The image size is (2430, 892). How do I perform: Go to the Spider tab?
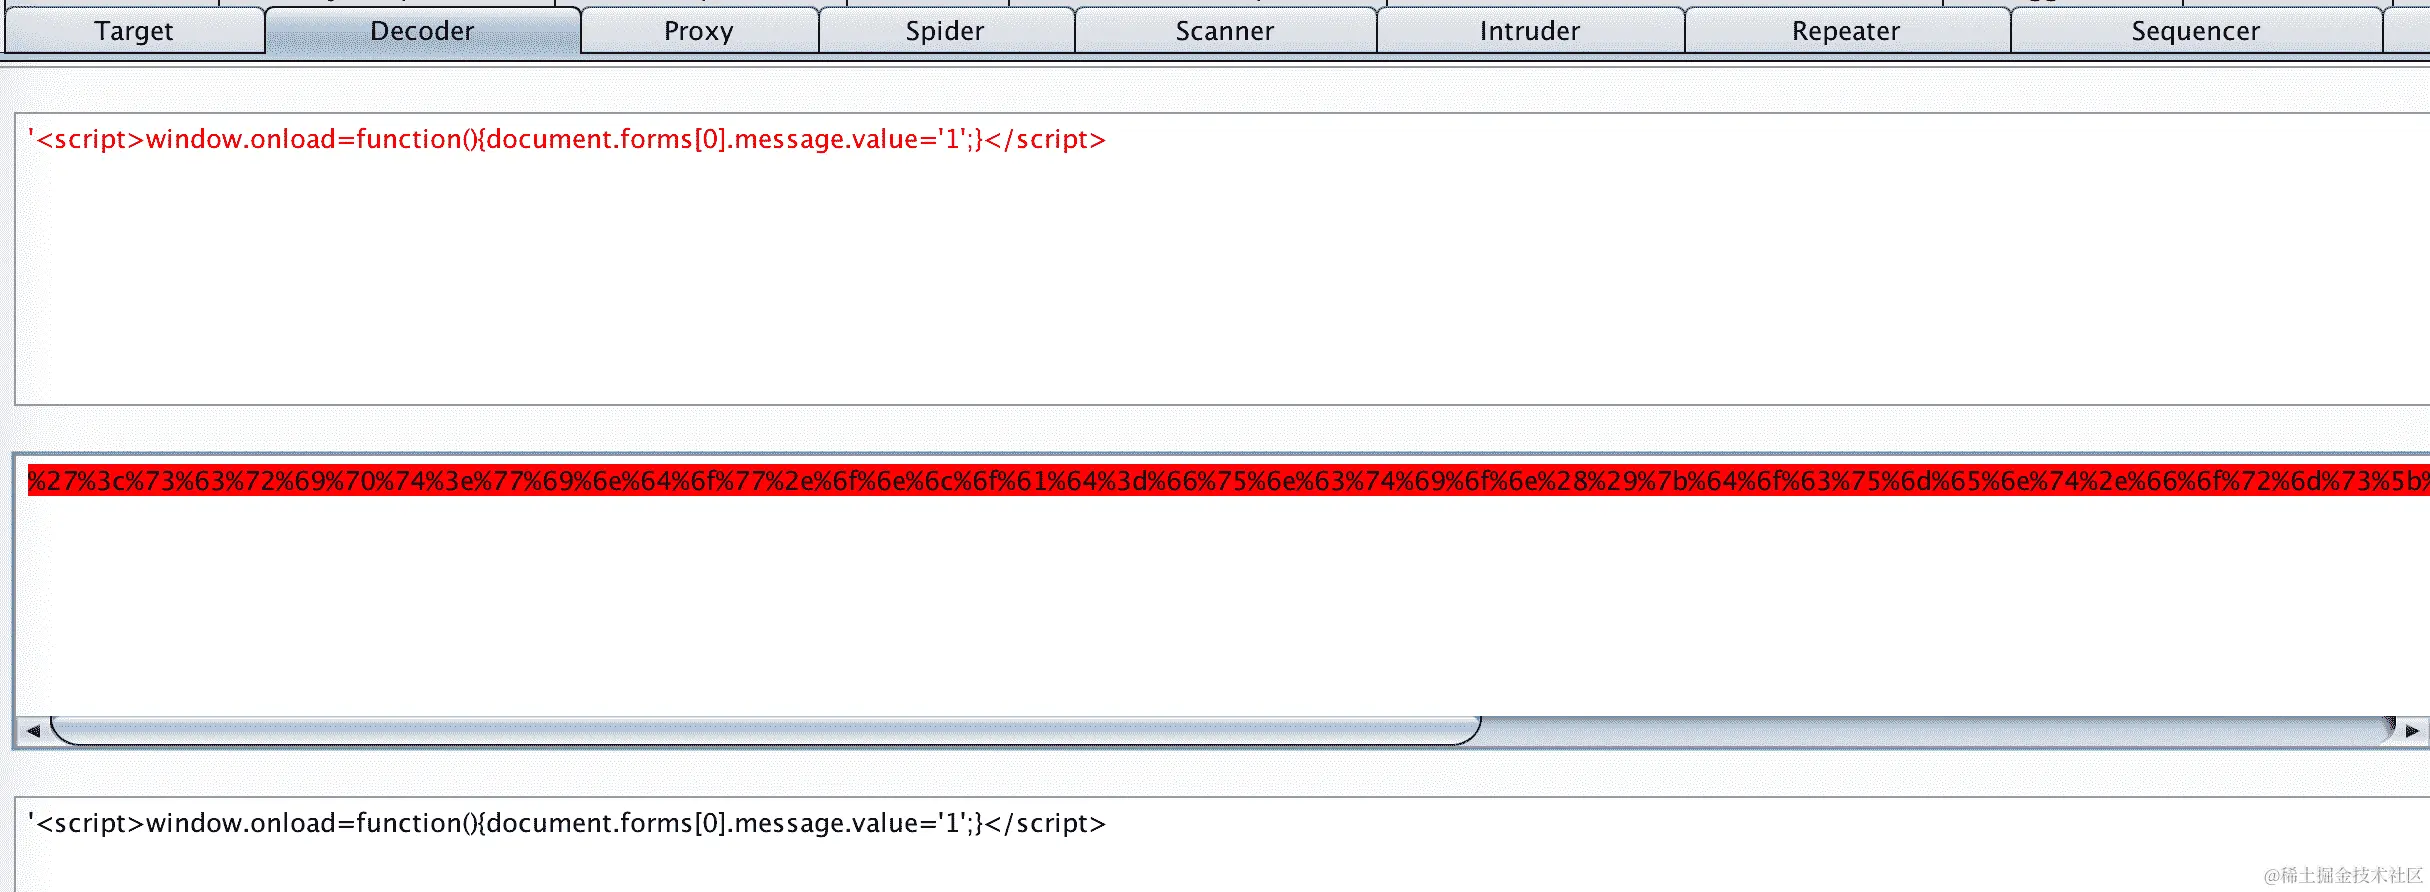946,31
